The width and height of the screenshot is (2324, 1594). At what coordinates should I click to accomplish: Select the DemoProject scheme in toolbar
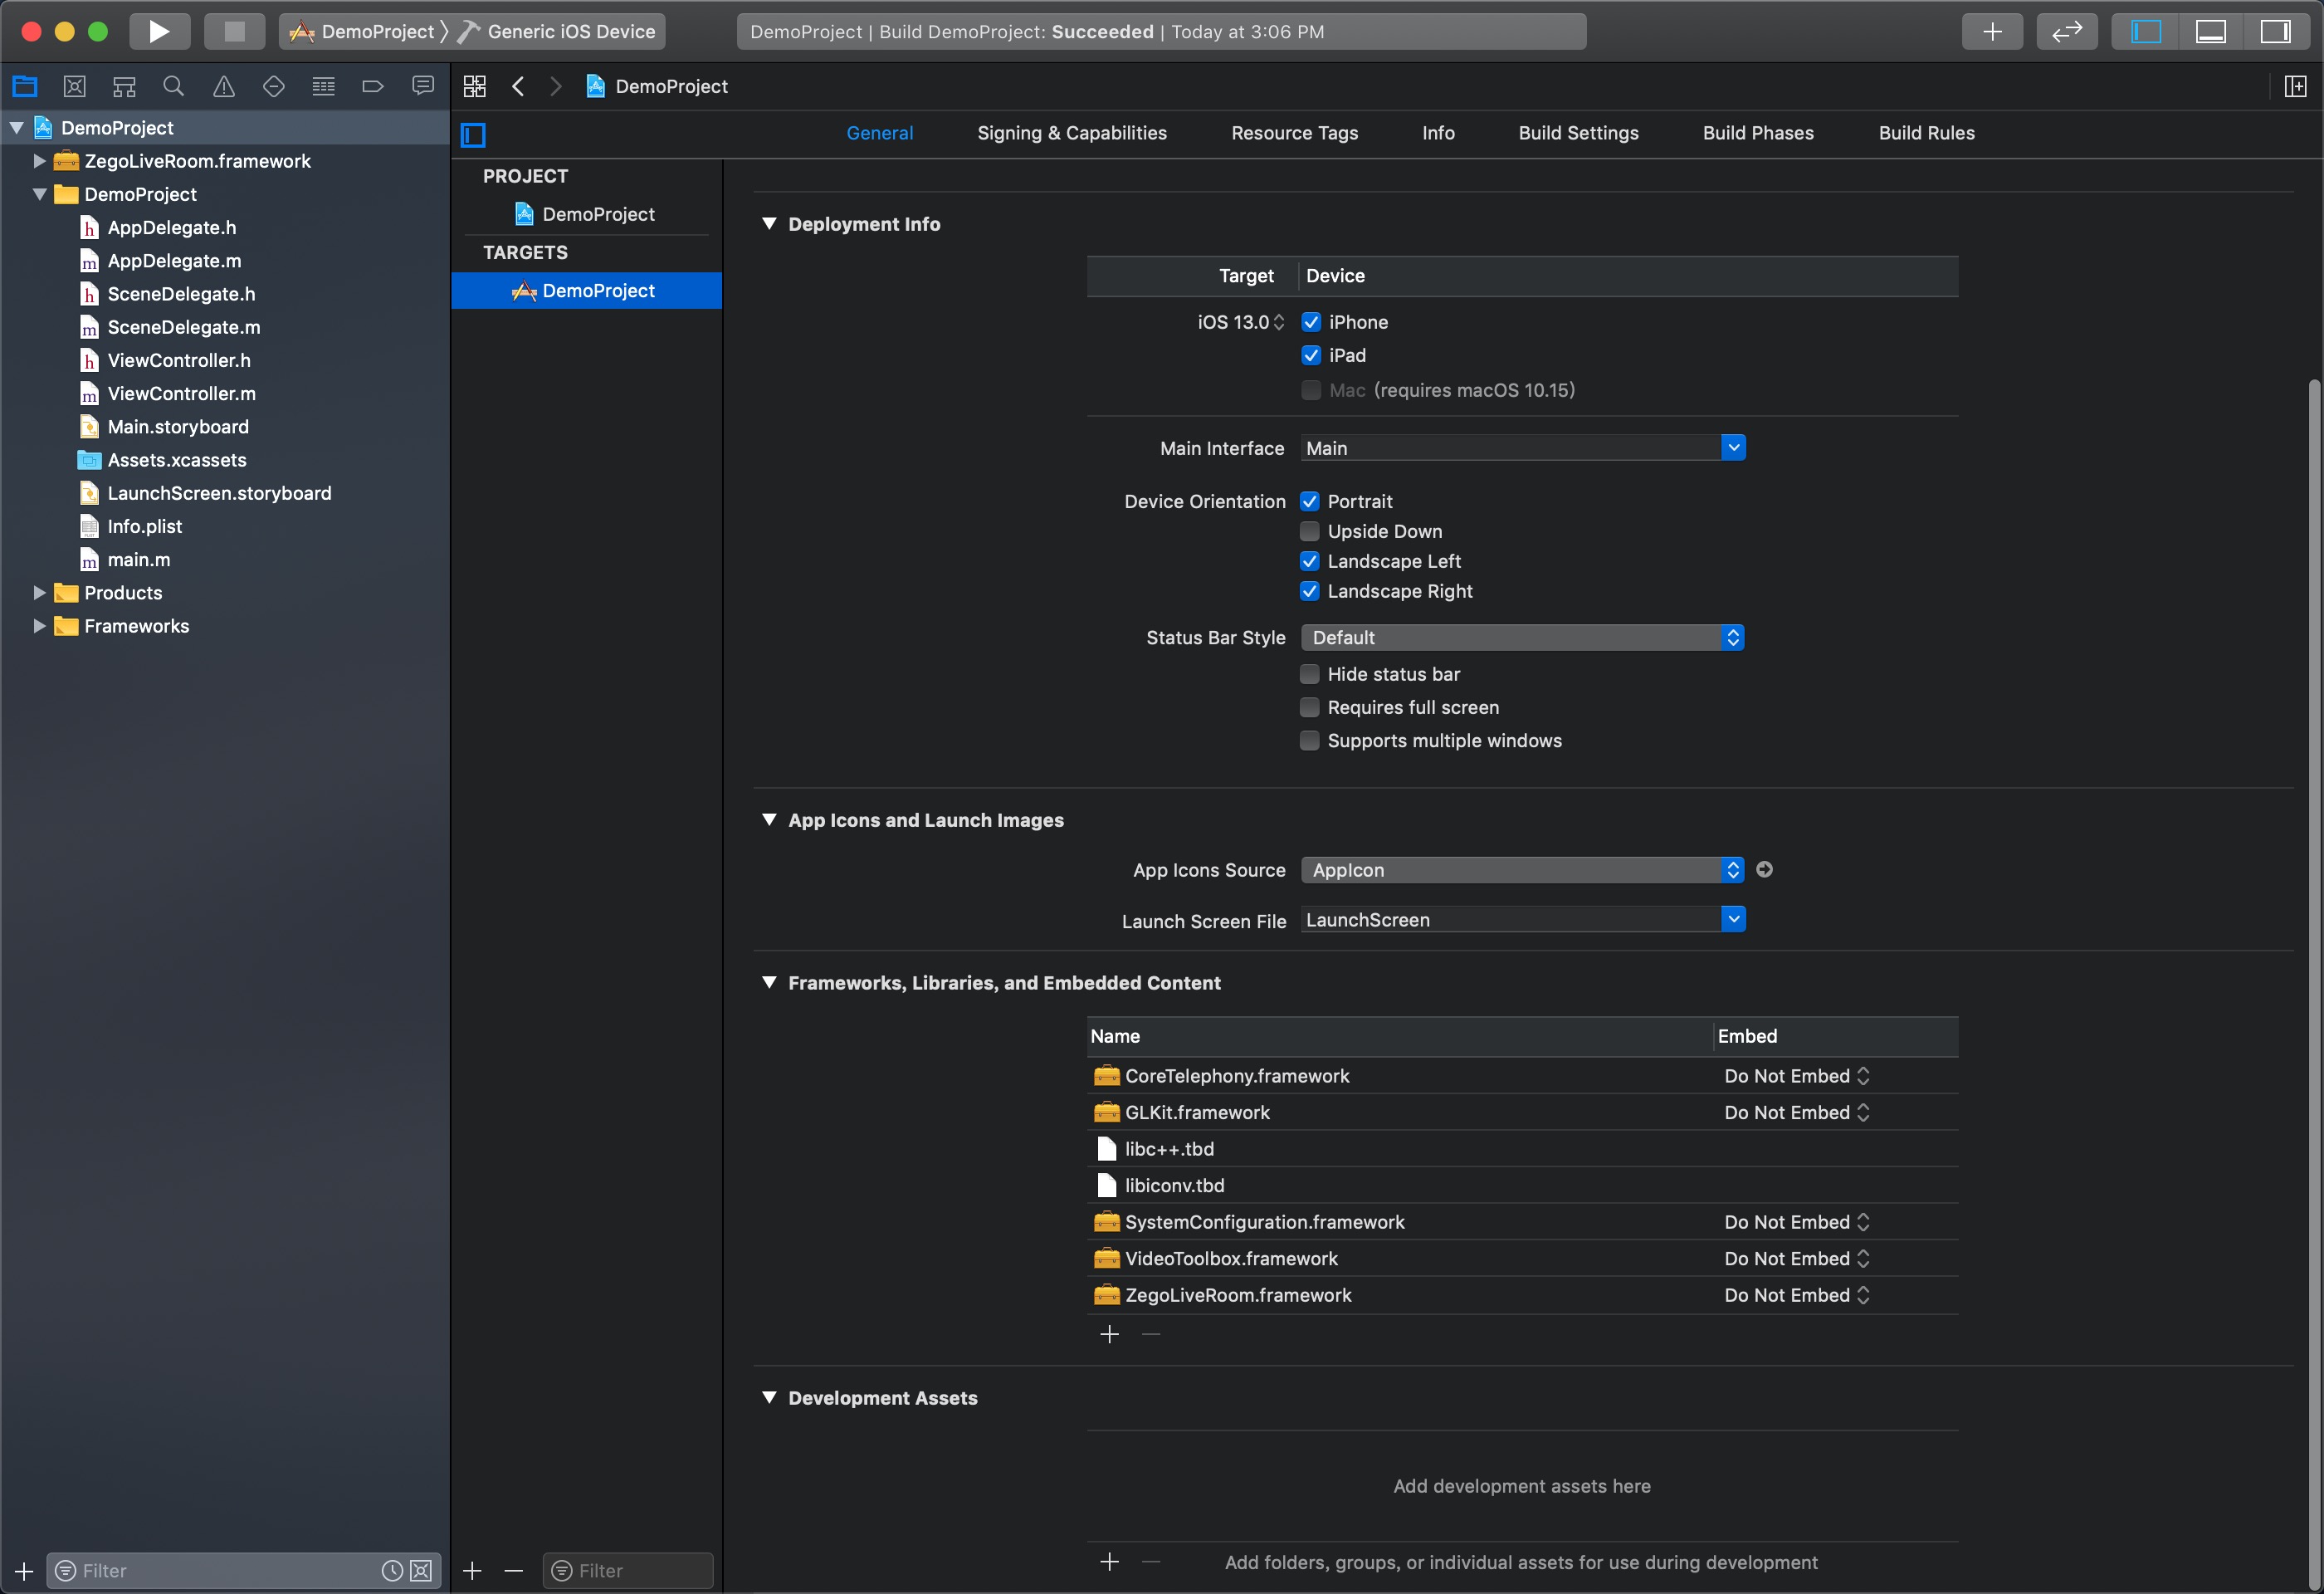tap(362, 31)
